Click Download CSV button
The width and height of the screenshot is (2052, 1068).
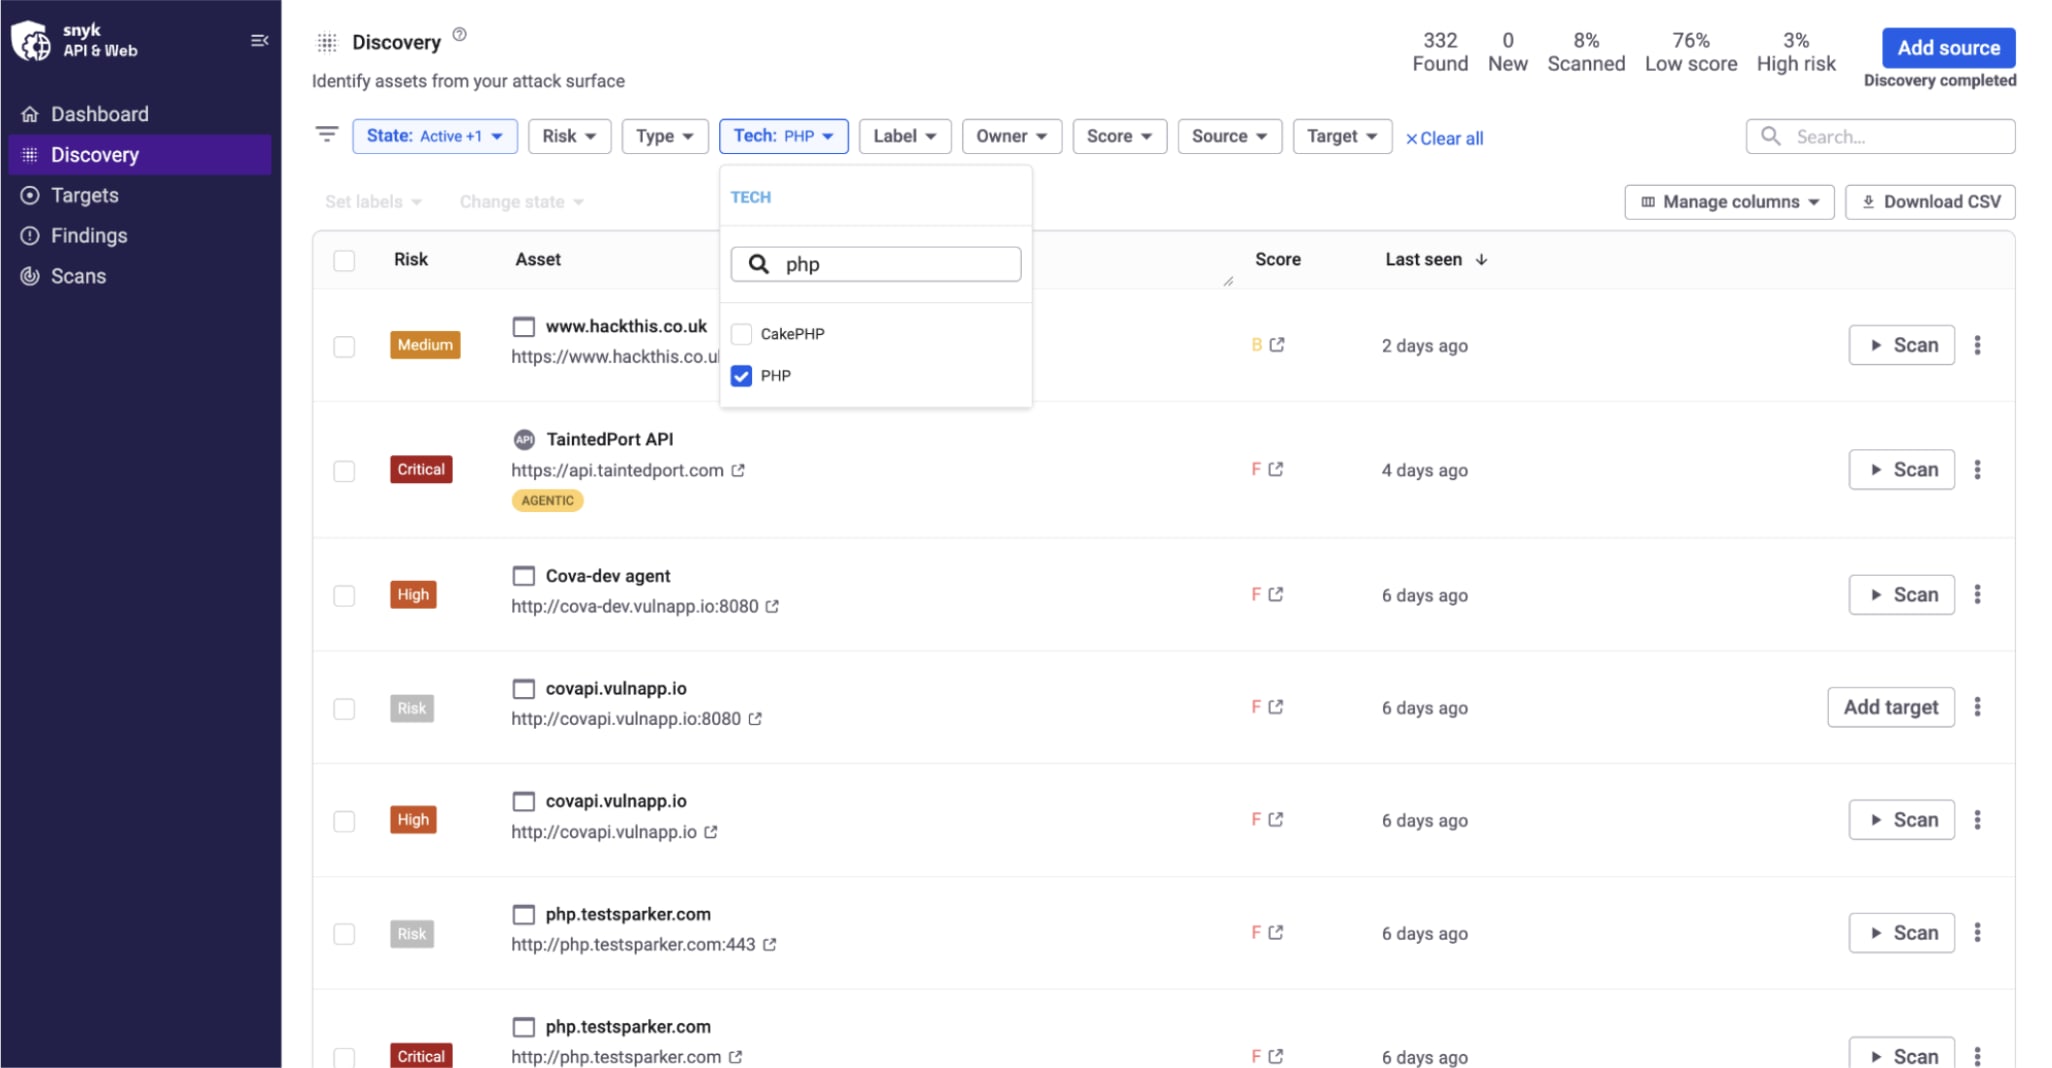(x=1930, y=202)
